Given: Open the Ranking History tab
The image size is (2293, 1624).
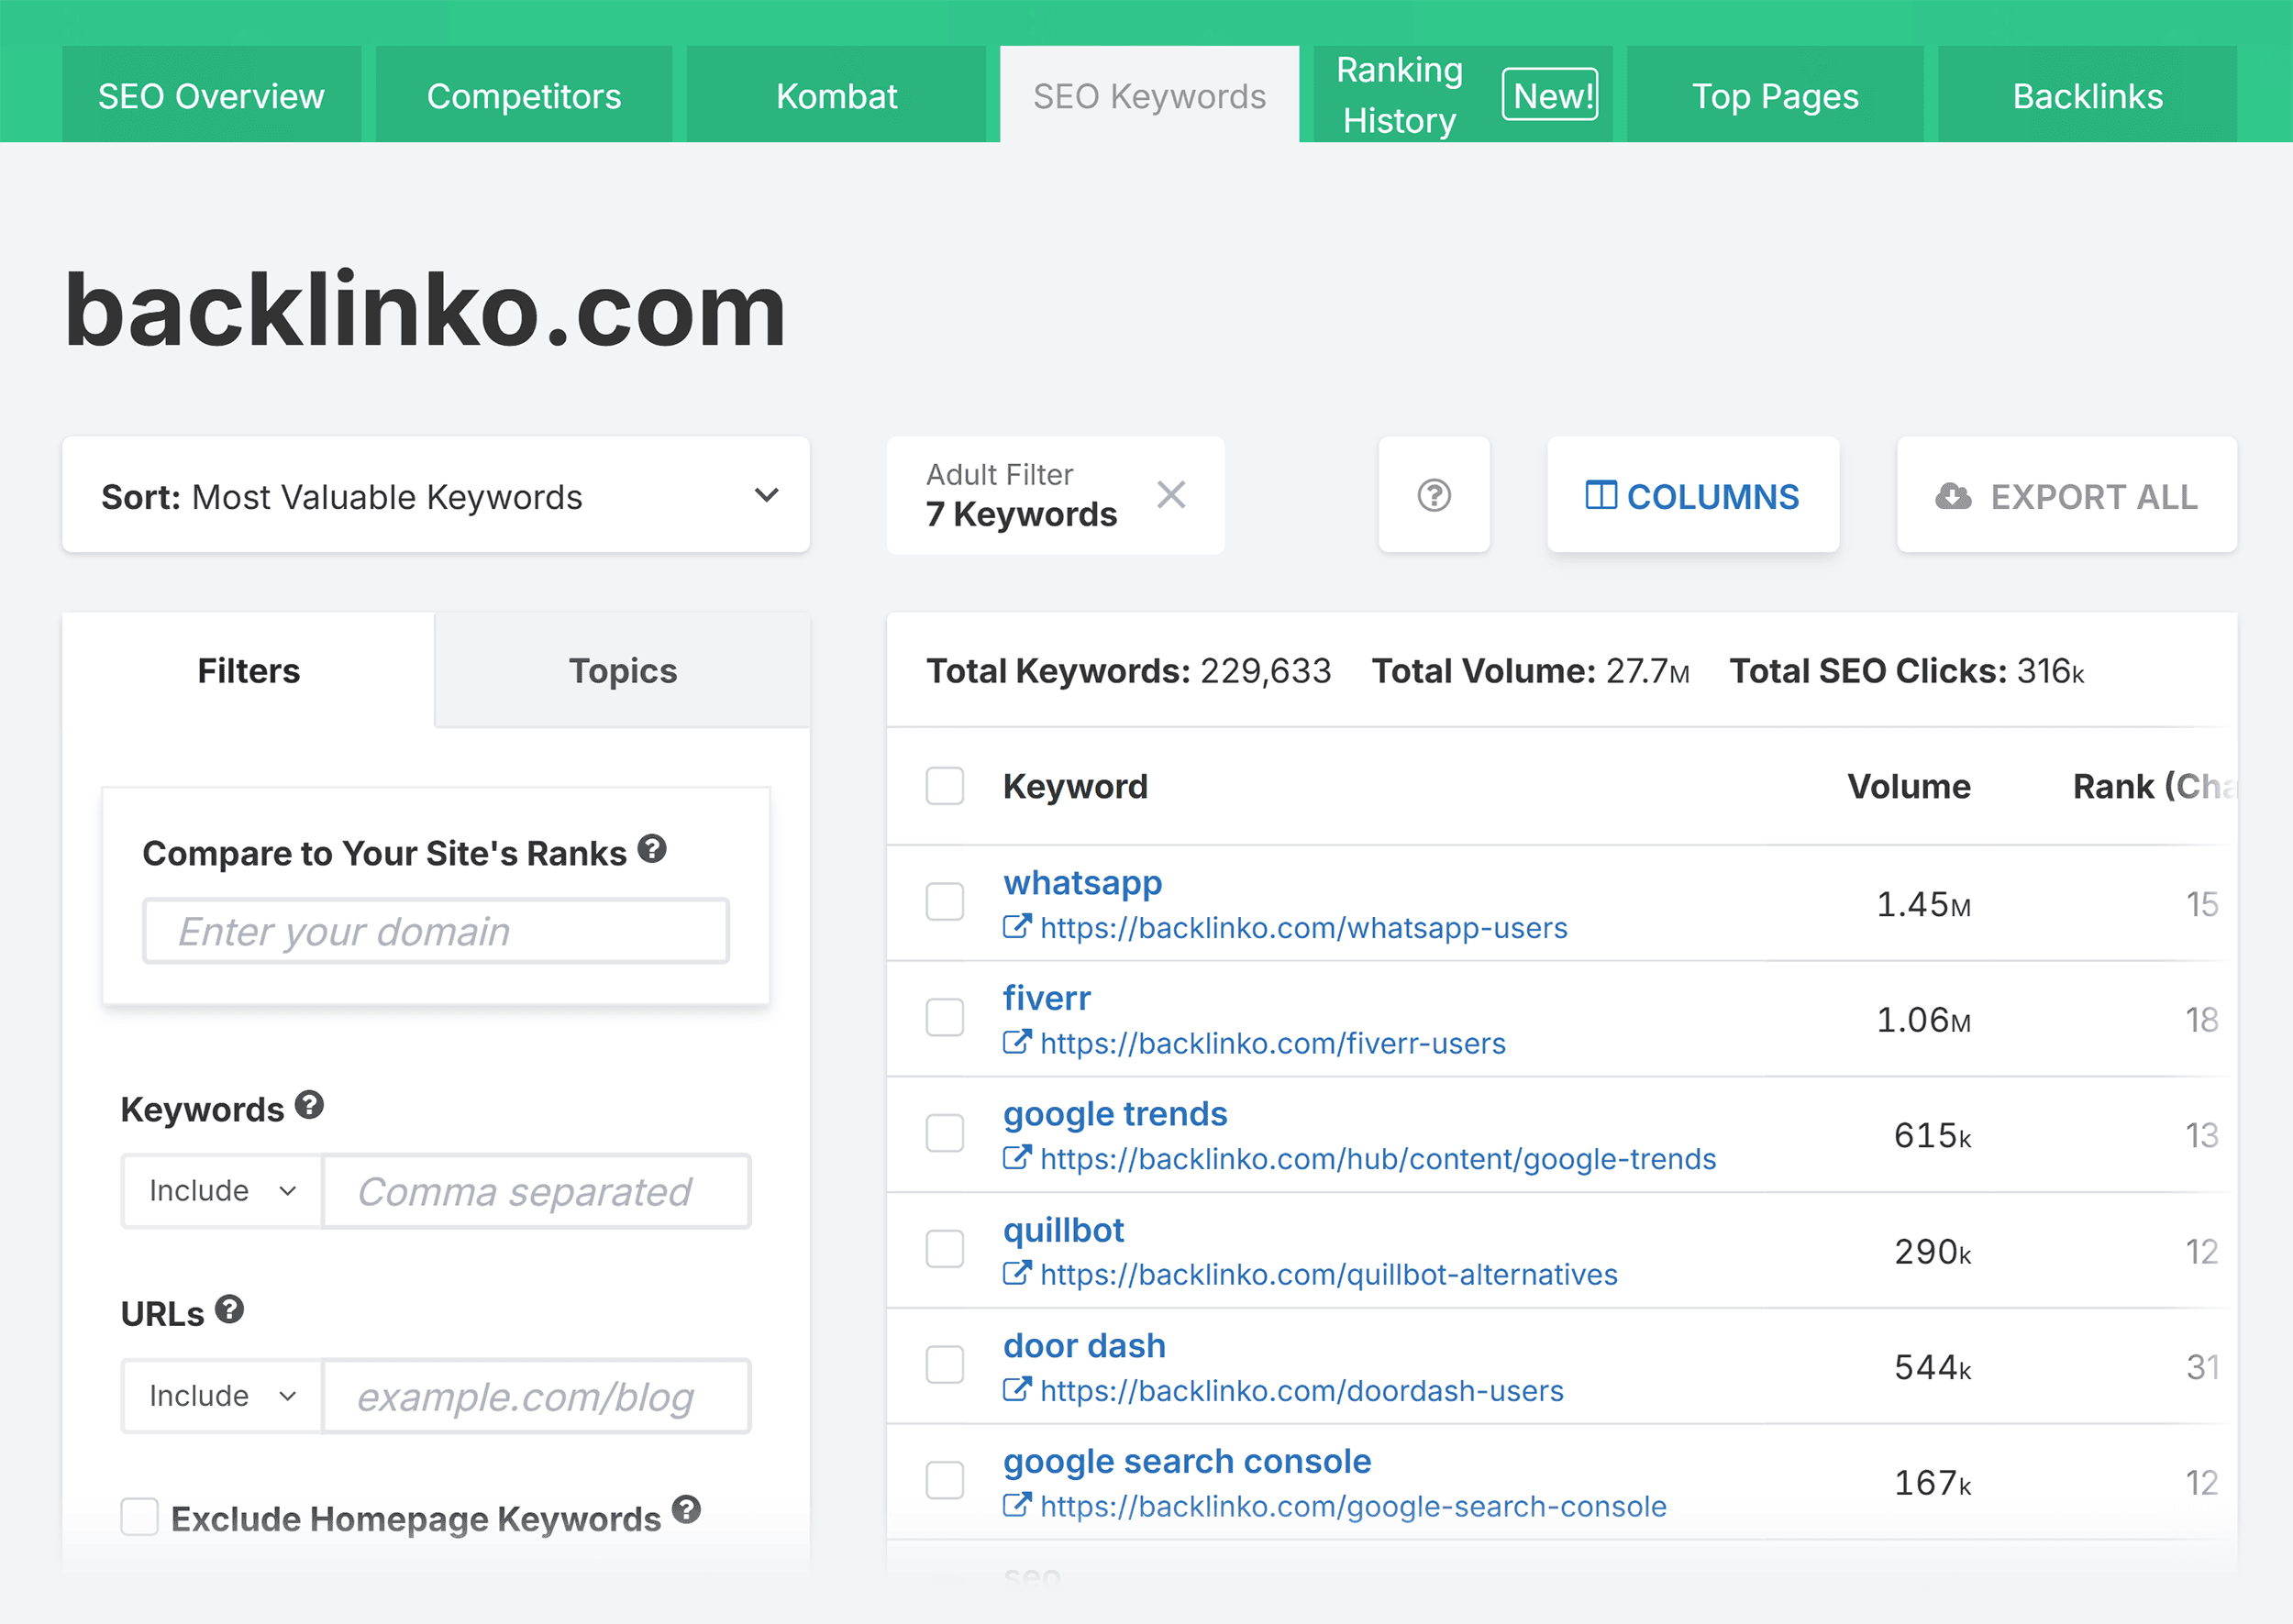Looking at the screenshot, I should [x=1462, y=95].
